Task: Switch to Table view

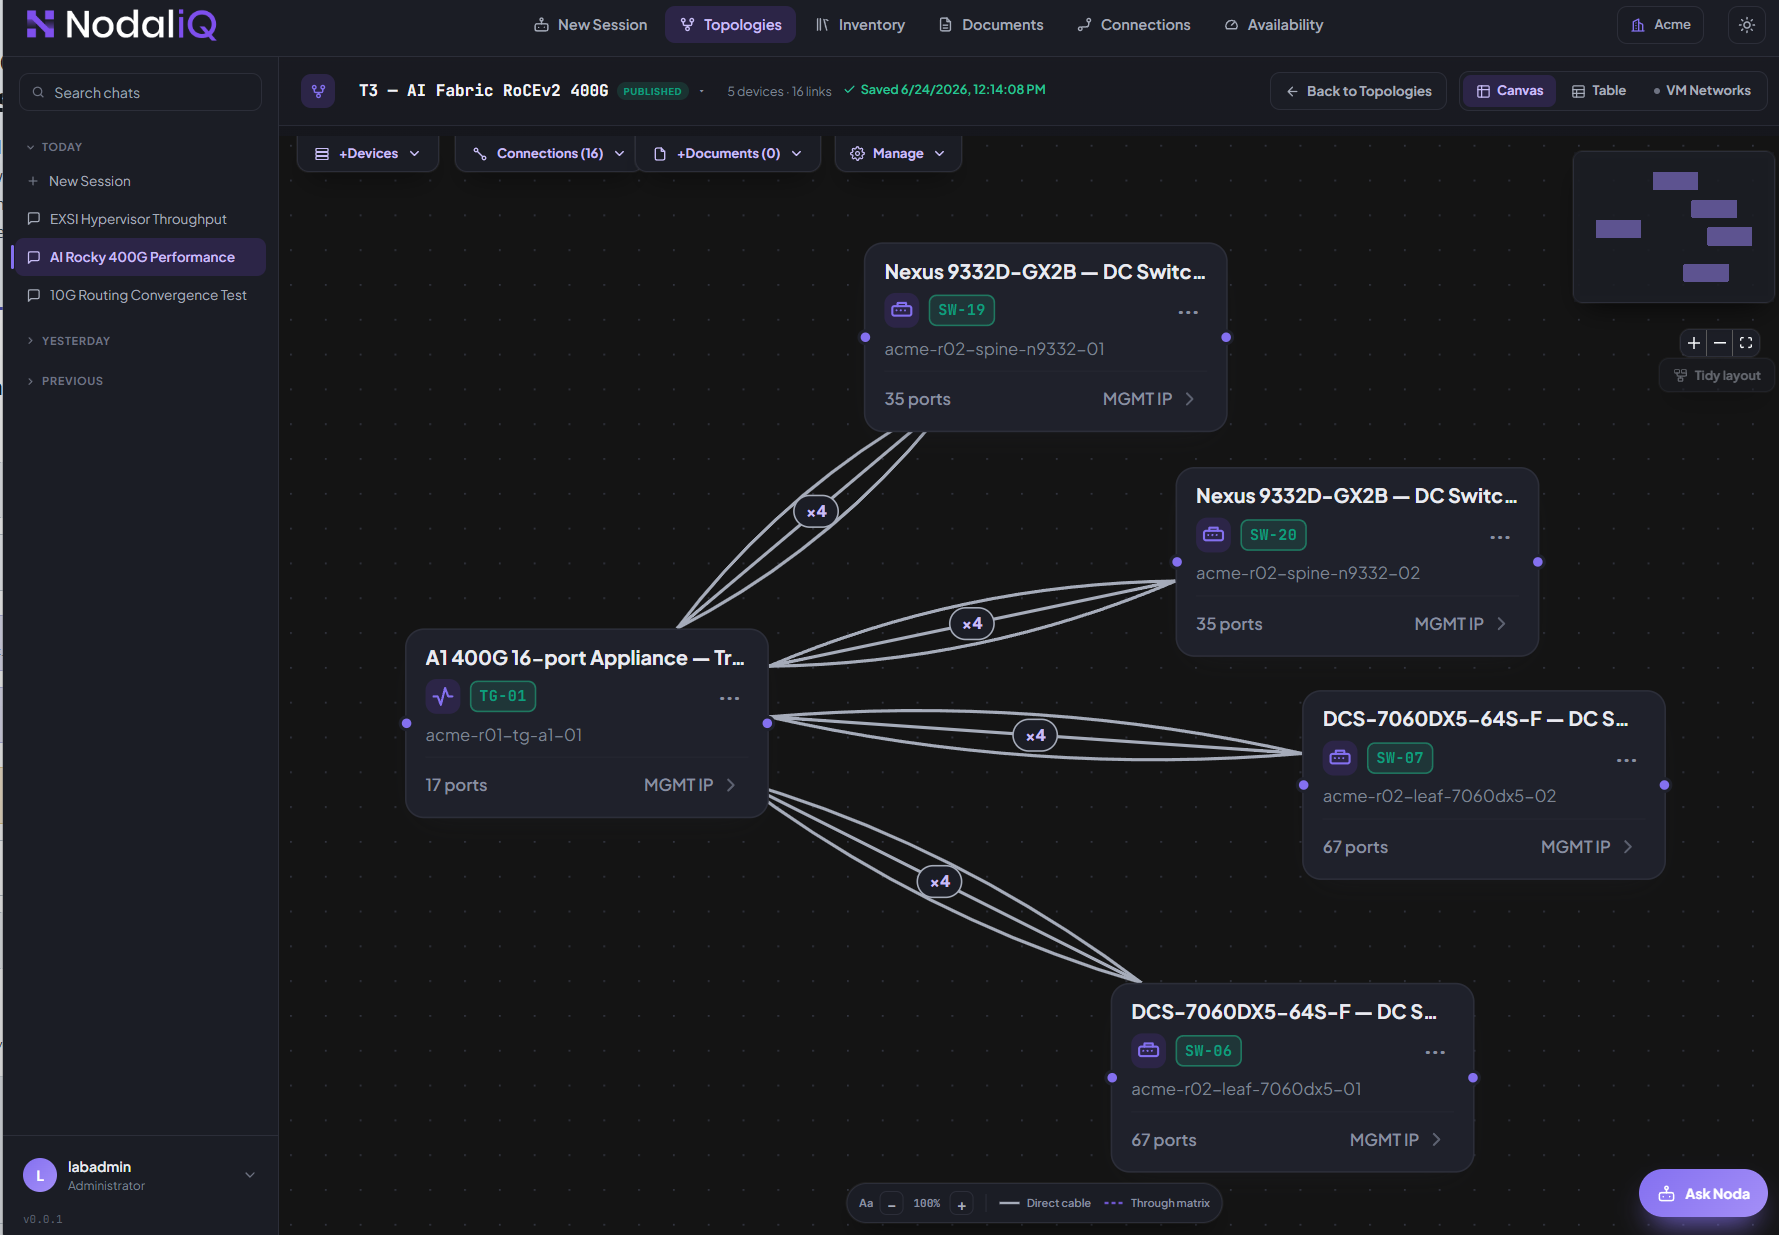Action: pyautogui.click(x=1598, y=91)
